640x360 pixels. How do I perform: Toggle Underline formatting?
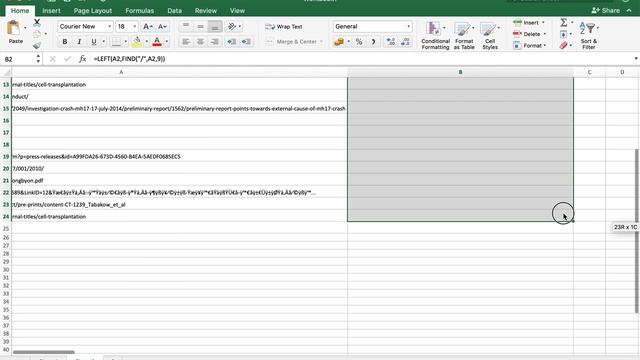[94, 42]
